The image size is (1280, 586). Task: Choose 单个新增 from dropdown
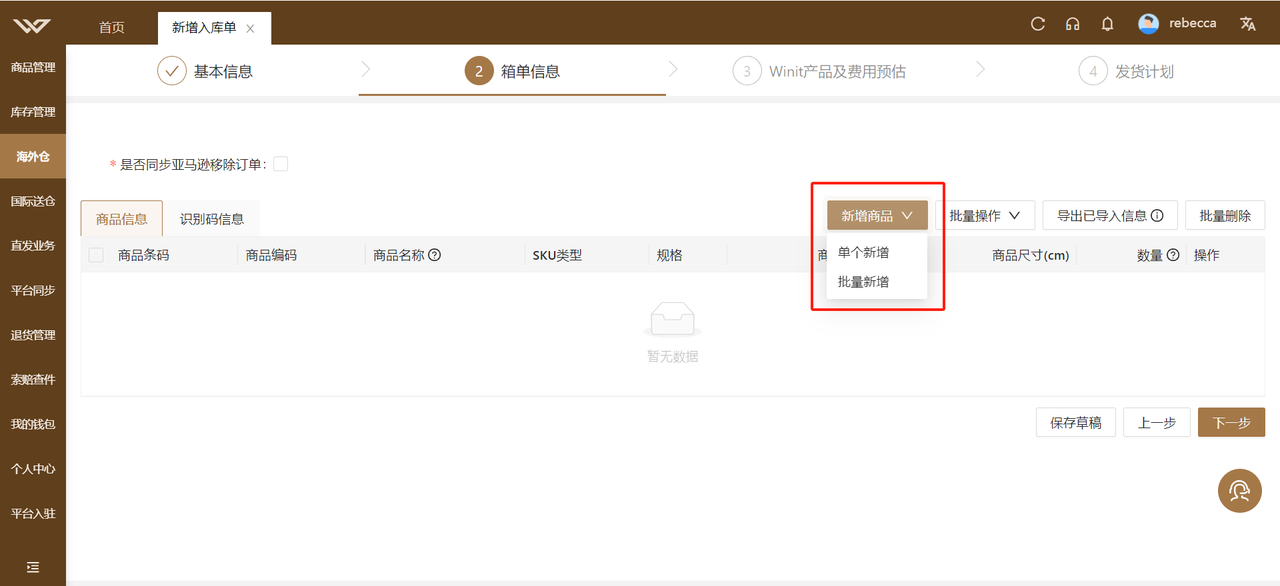pos(877,252)
